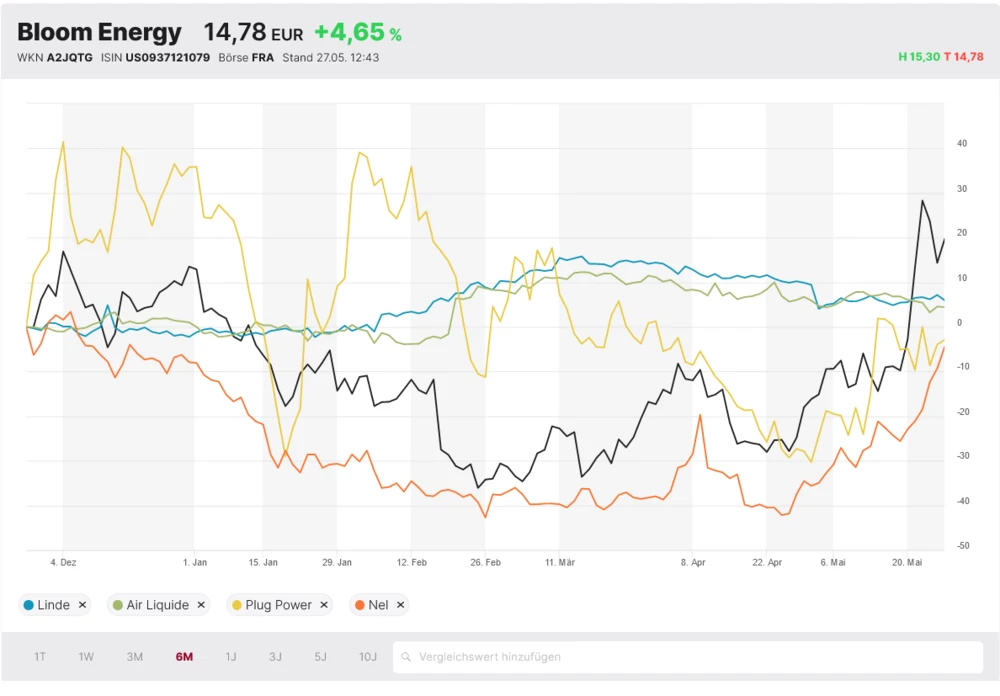Select the 1W time range
Viewport: 1000px width, 696px height.
coord(87,657)
